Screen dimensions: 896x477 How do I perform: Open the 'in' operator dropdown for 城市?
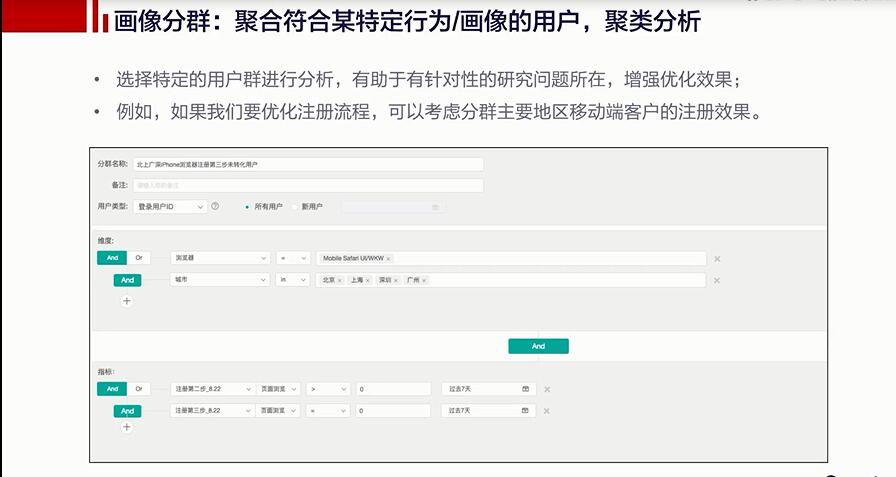click(293, 280)
